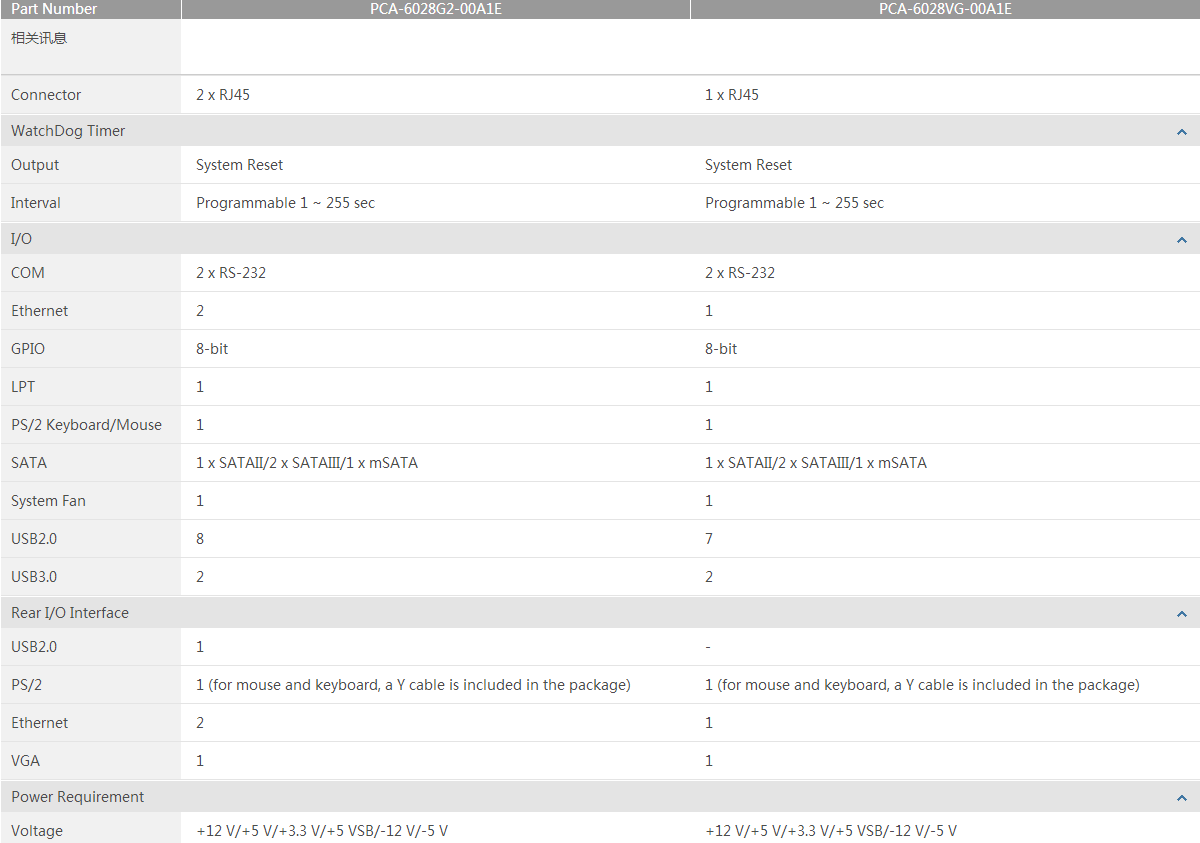Collapse the Rear I/O Interface chevron
Screen dimensions: 1200x843
coord(1181,614)
